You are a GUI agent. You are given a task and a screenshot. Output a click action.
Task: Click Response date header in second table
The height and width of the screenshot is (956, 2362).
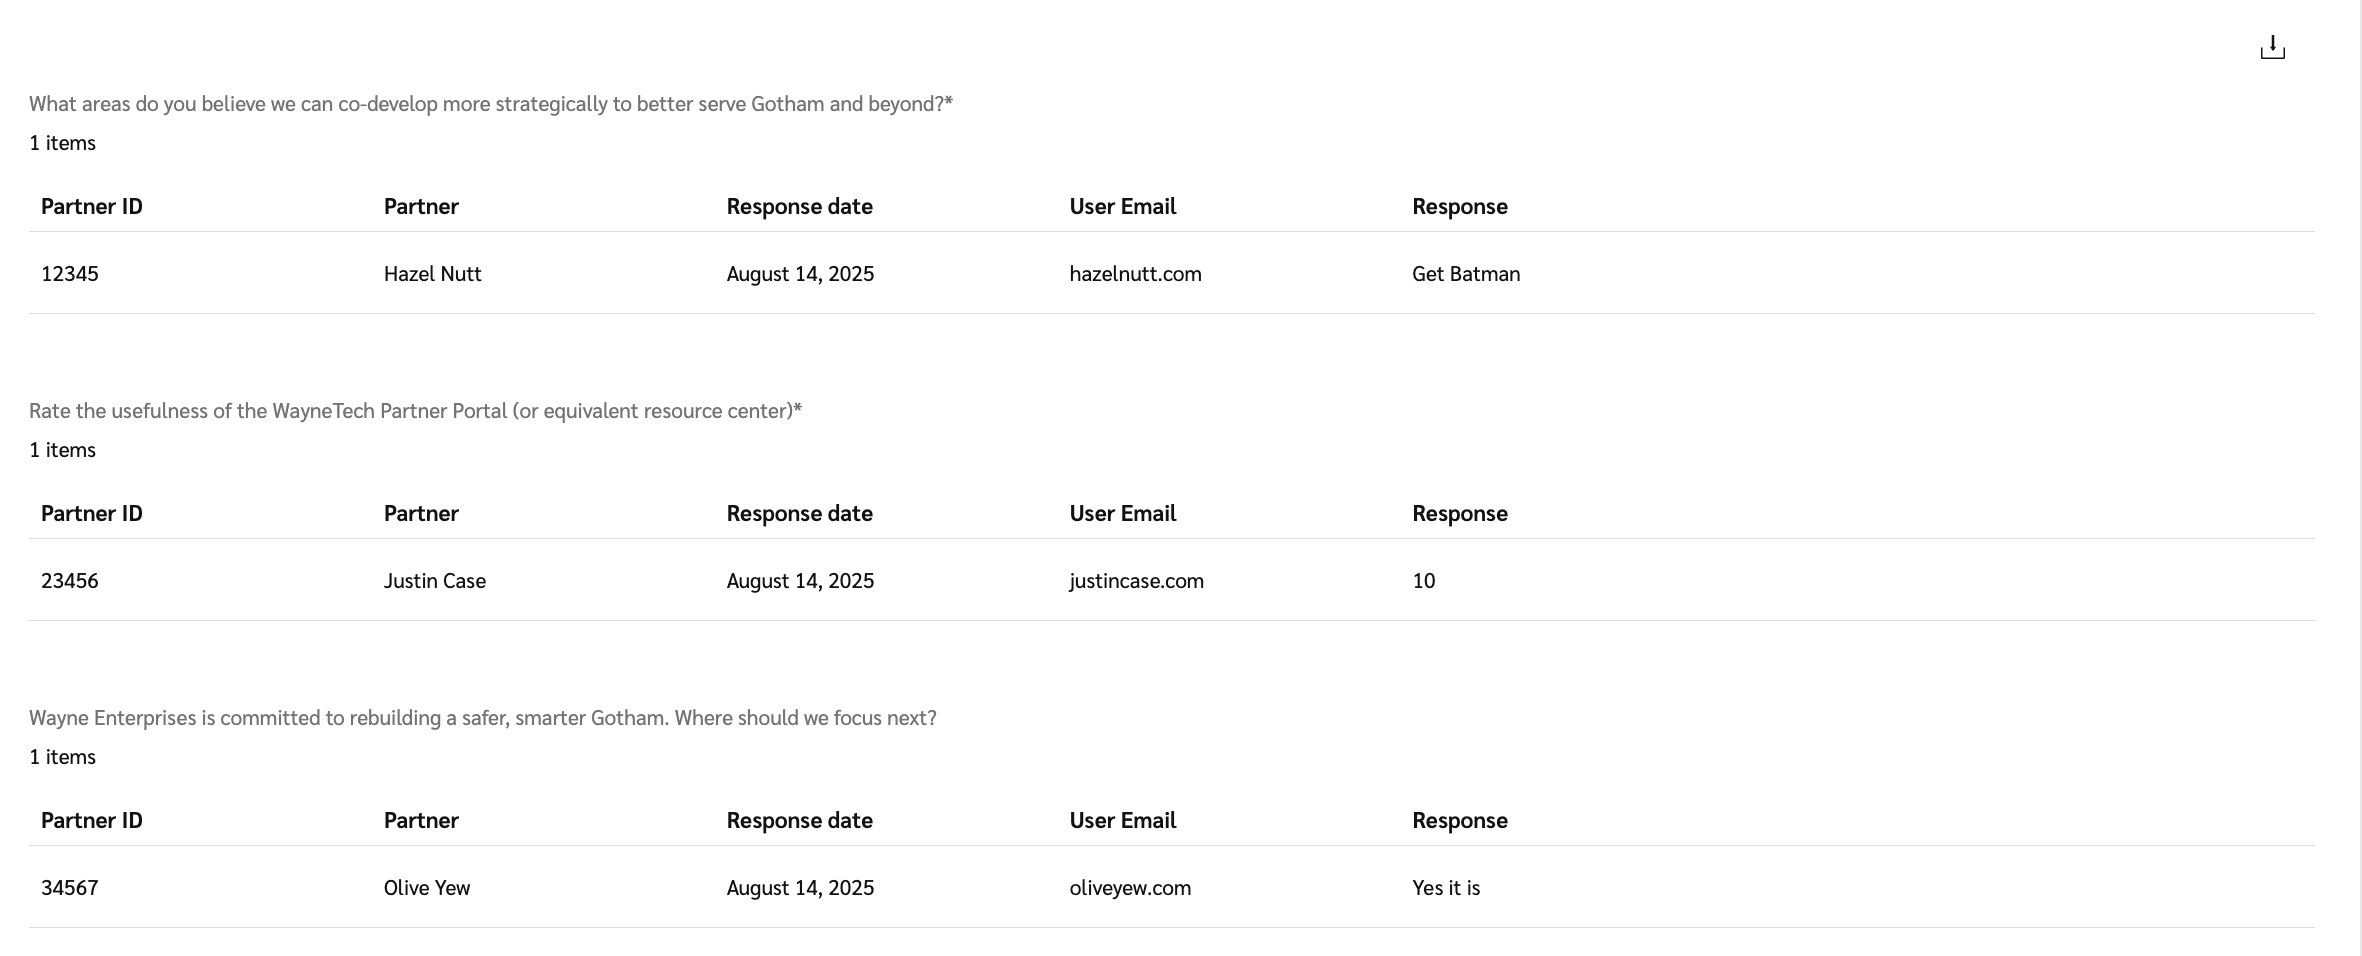[x=799, y=513]
